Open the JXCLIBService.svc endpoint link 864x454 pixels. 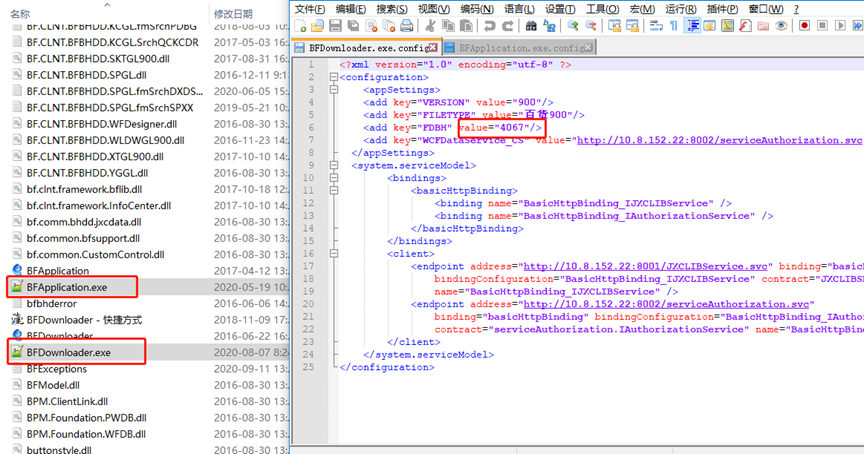click(x=645, y=266)
